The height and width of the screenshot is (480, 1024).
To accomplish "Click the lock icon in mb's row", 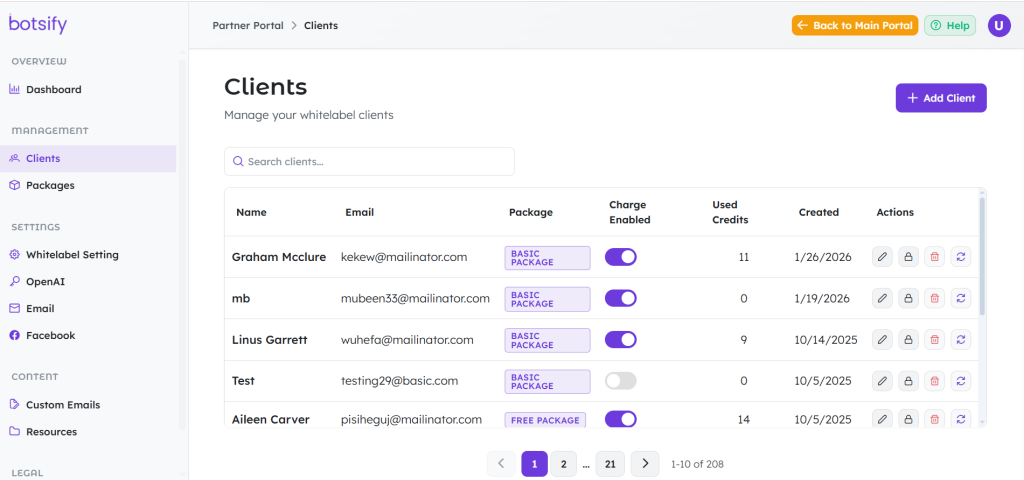I will (908, 298).
